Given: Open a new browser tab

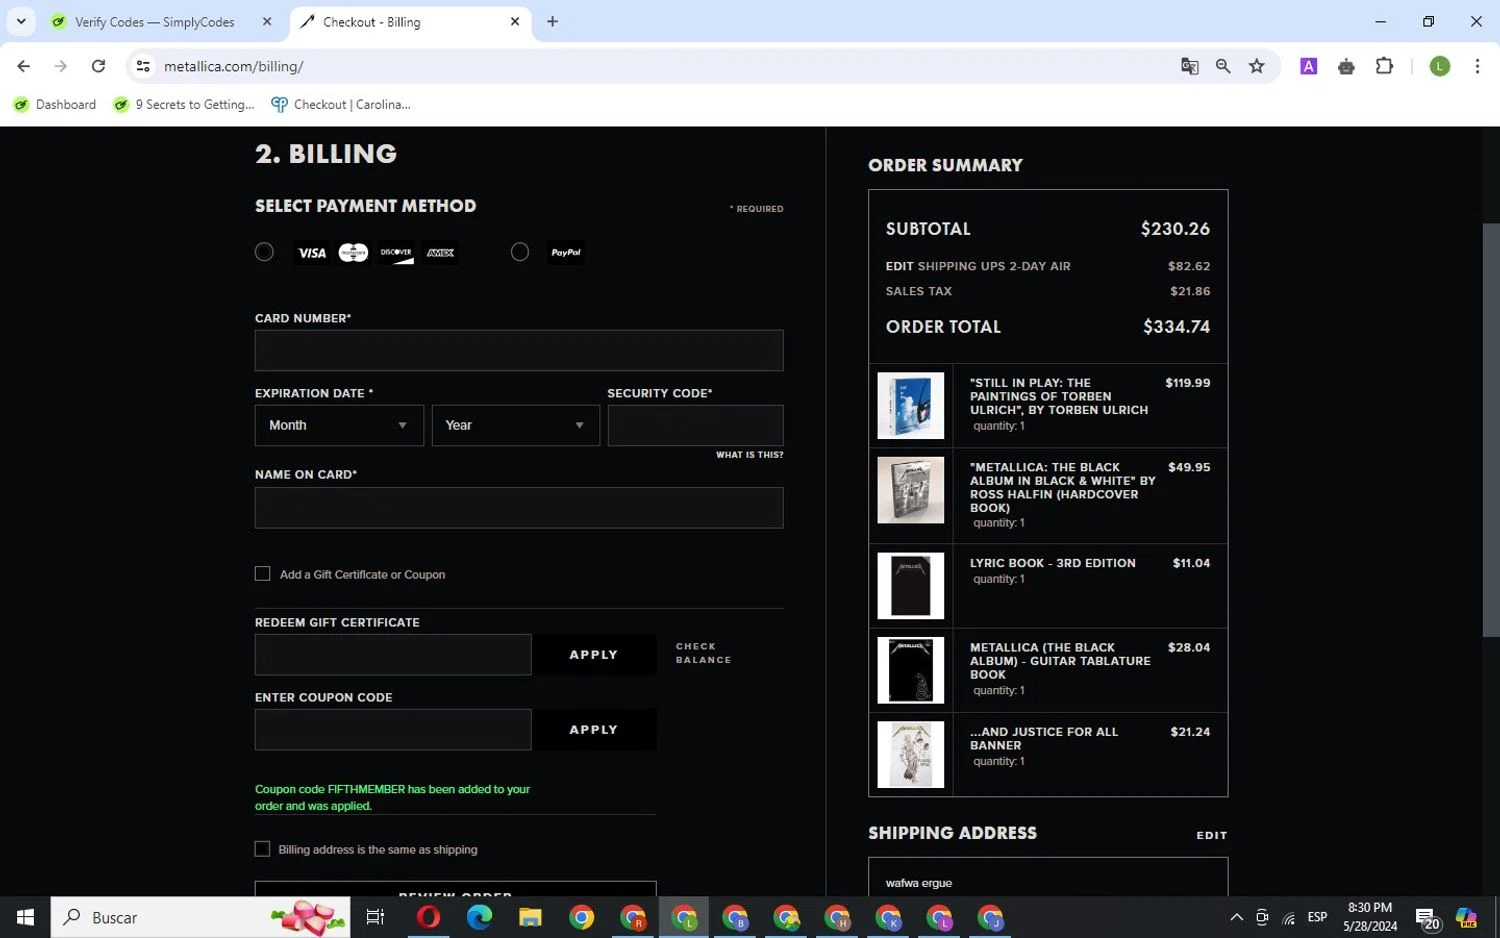Looking at the screenshot, I should [552, 22].
